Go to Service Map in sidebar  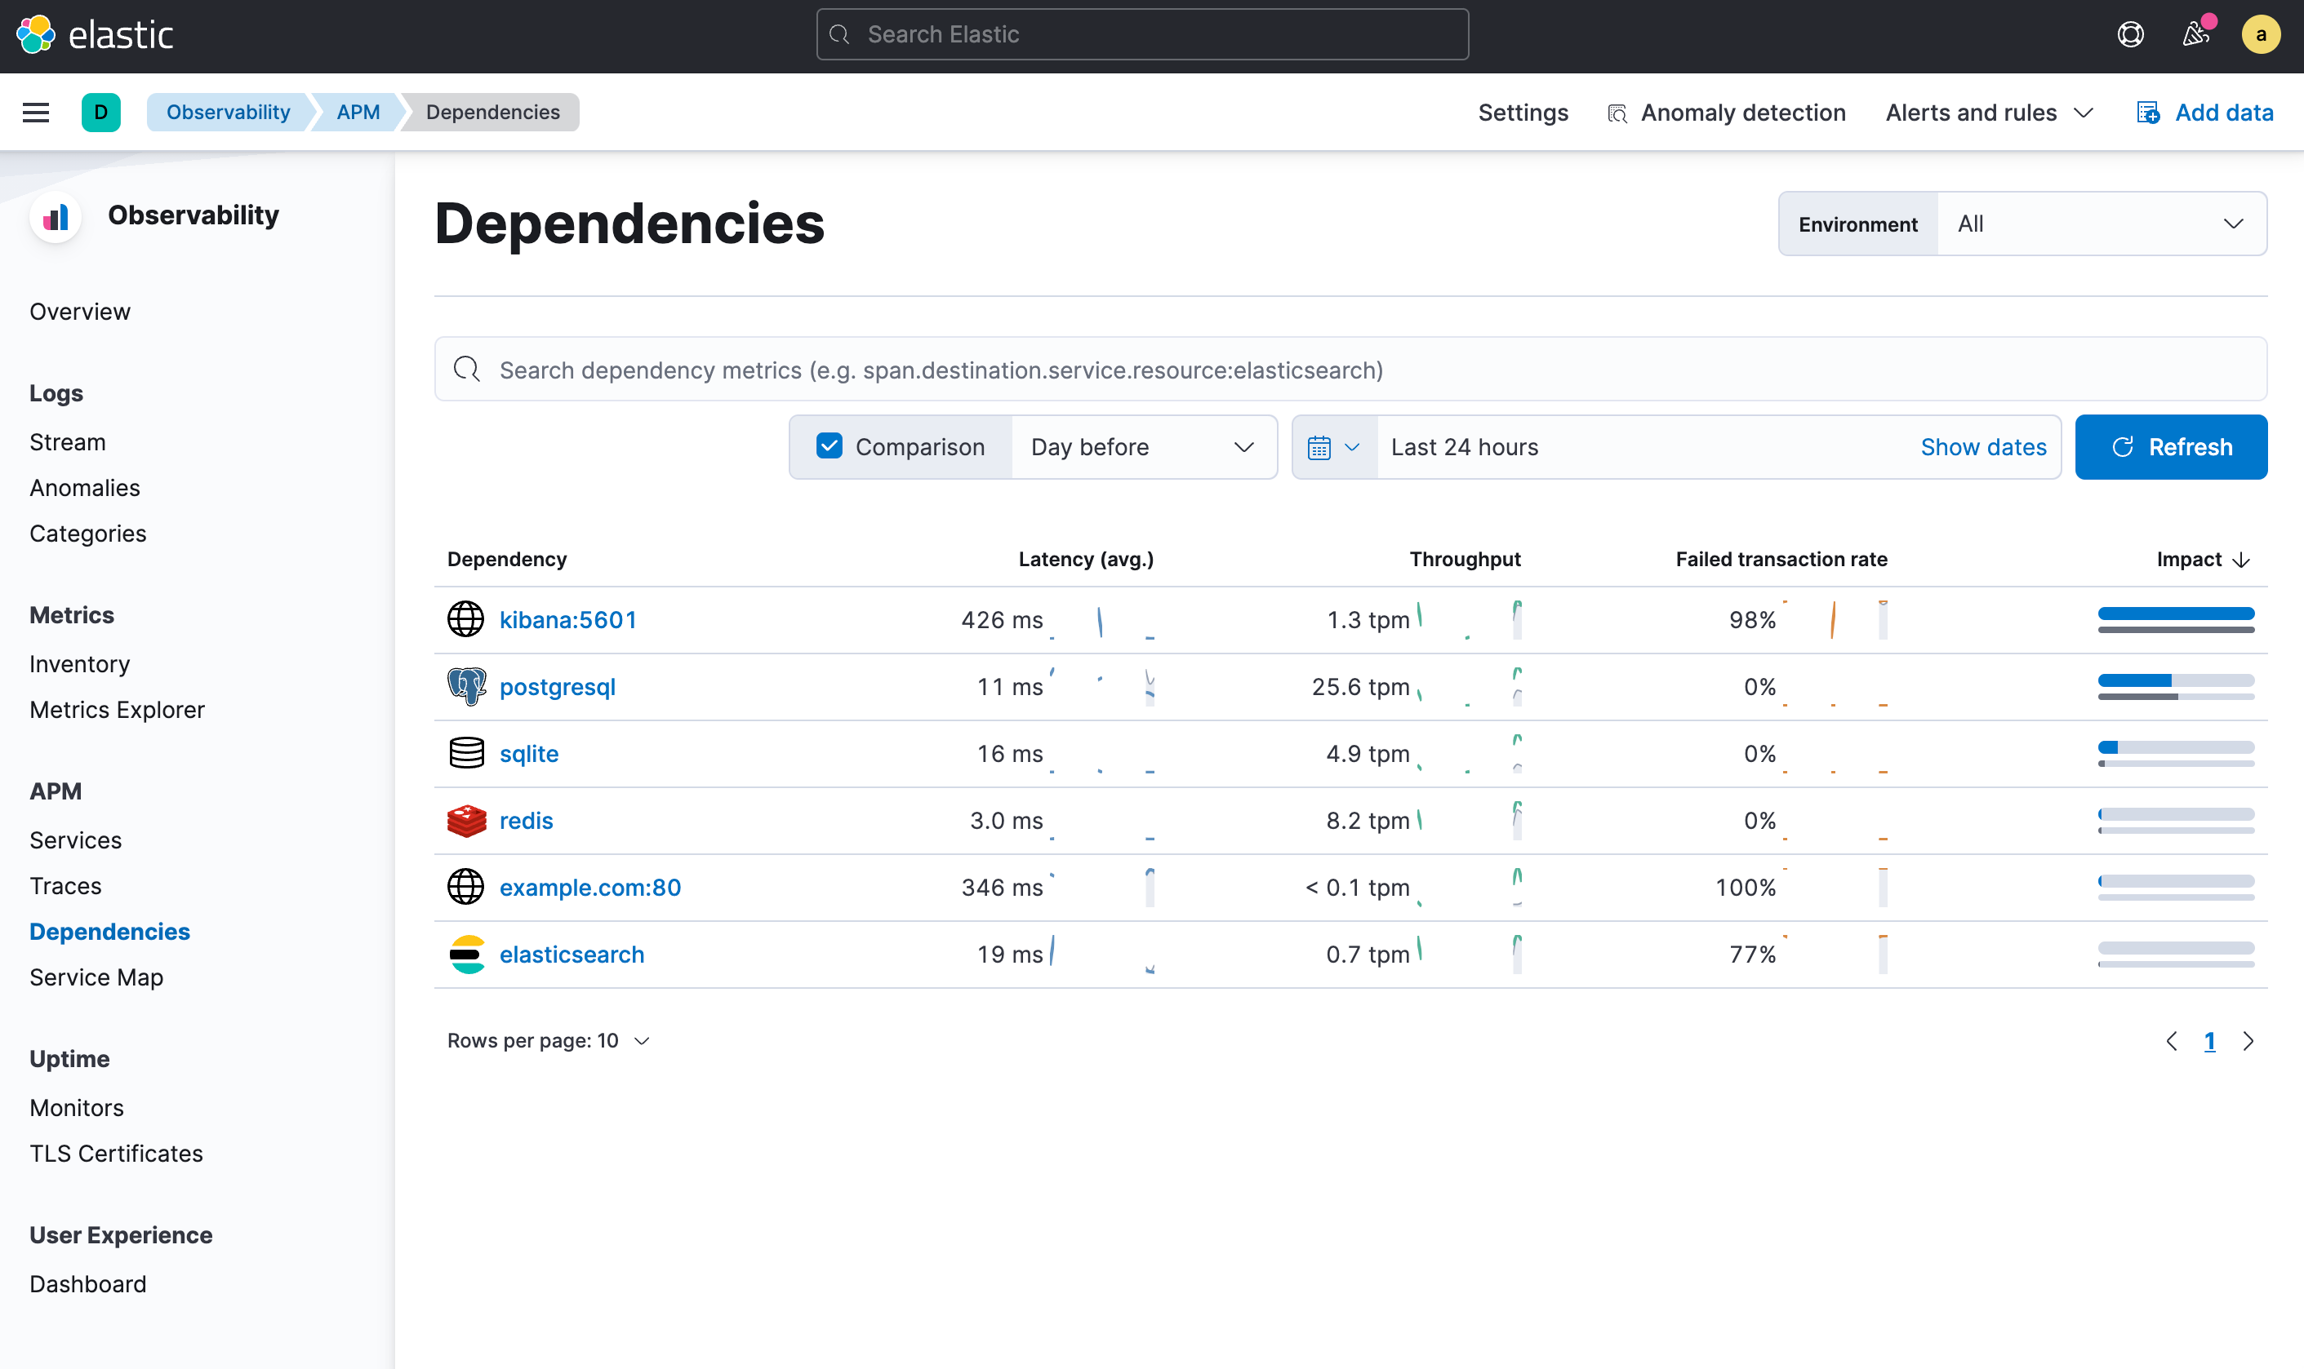[x=96, y=977]
